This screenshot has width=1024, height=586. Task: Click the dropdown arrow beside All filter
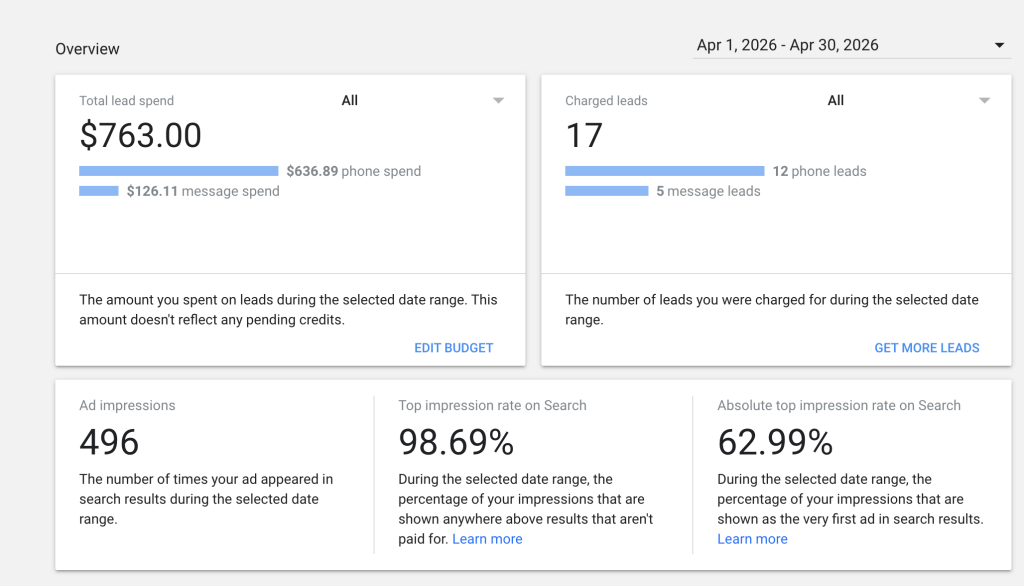pyautogui.click(x=498, y=100)
